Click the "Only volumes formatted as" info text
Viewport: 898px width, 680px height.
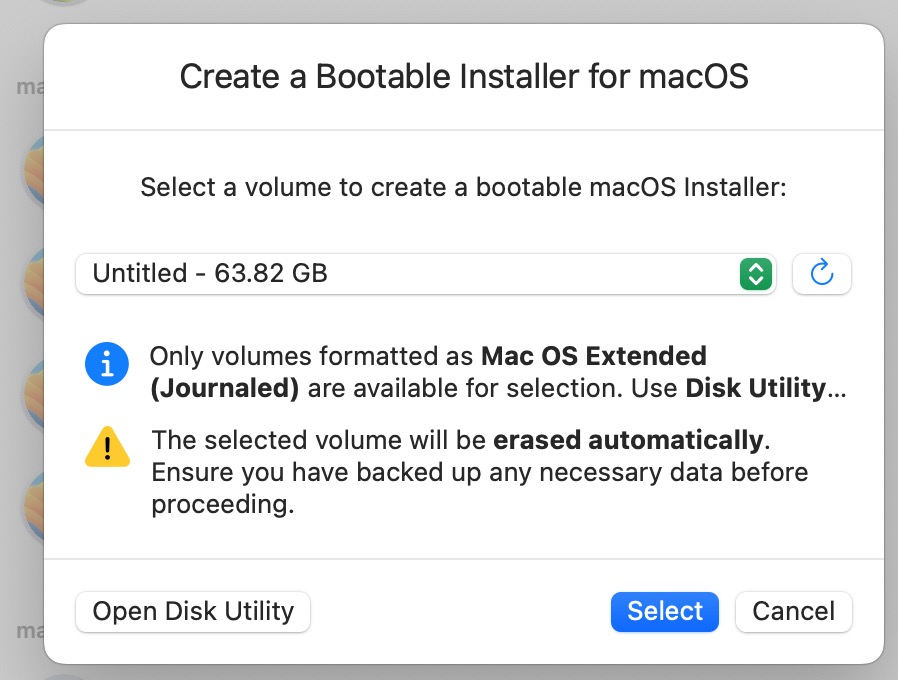(312, 356)
